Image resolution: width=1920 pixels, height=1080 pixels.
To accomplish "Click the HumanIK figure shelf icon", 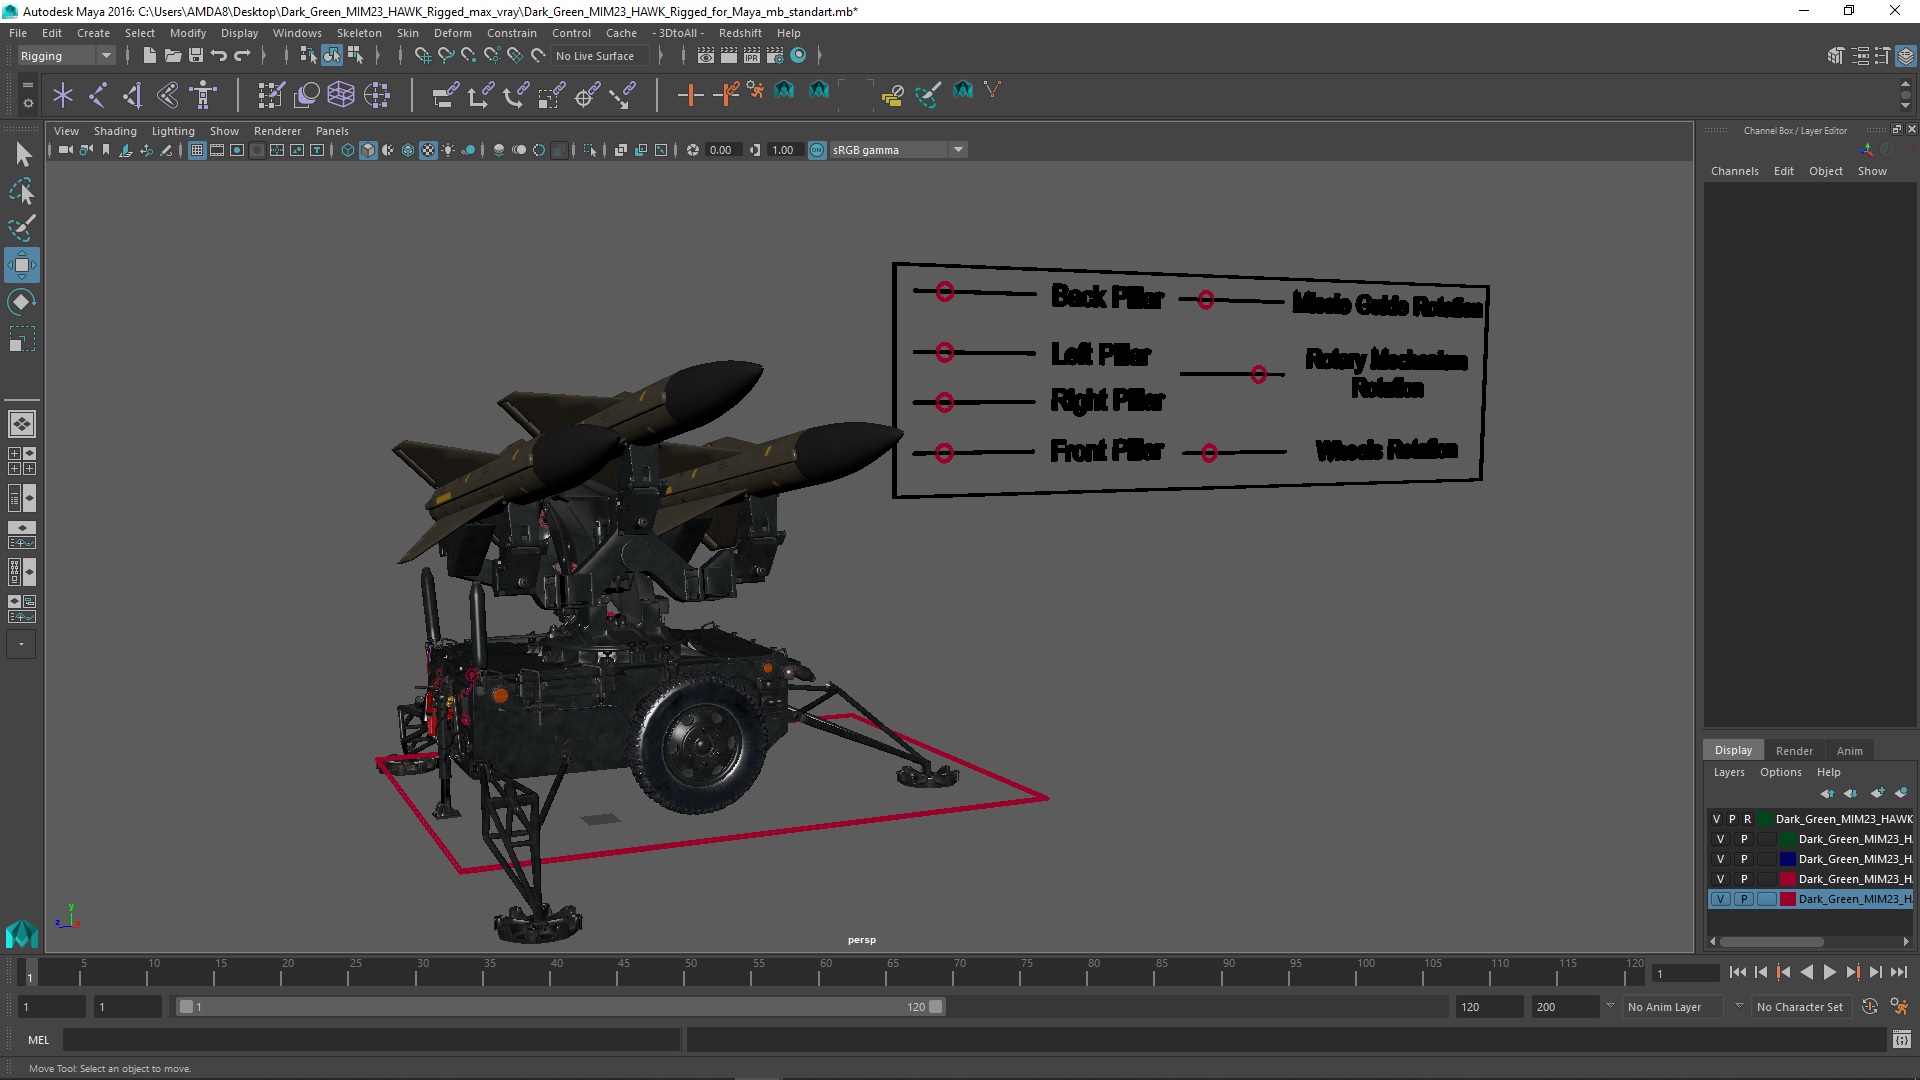I will (x=203, y=95).
